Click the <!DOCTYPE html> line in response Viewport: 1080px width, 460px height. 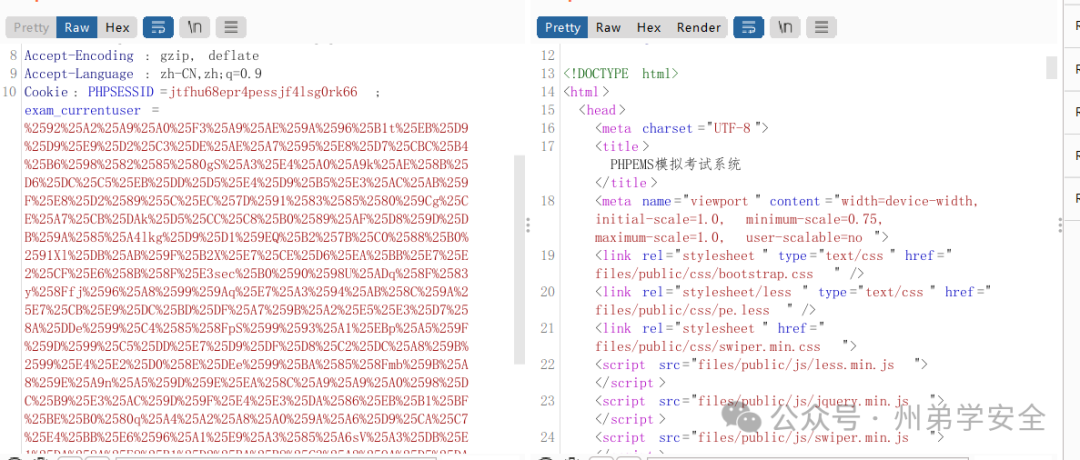click(x=621, y=74)
